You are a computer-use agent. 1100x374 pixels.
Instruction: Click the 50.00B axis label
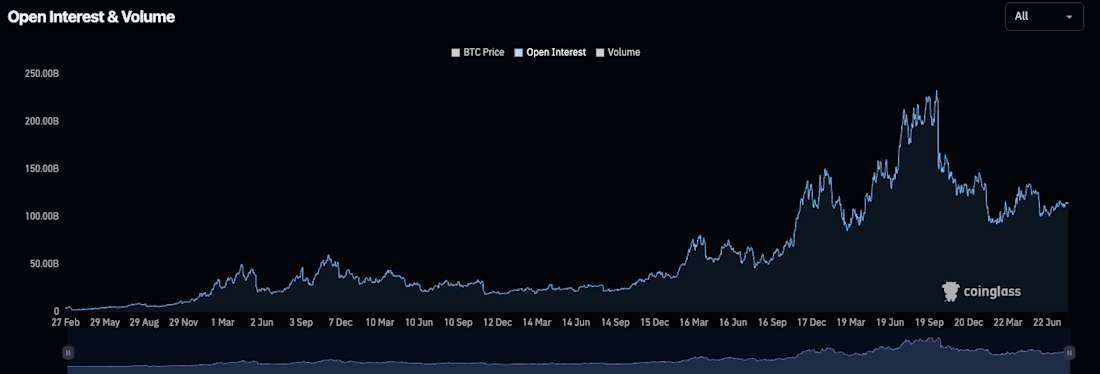click(45, 264)
